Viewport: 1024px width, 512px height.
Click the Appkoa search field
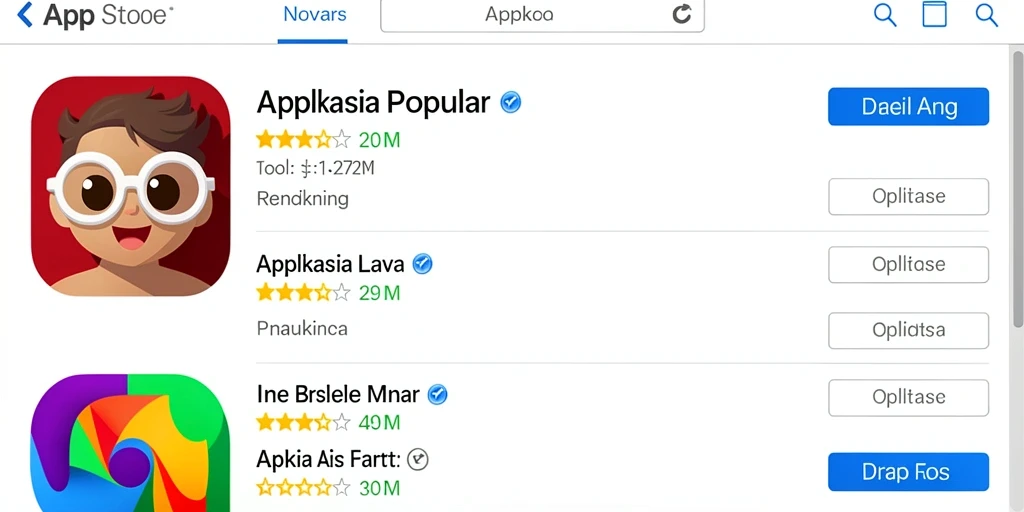(x=542, y=15)
